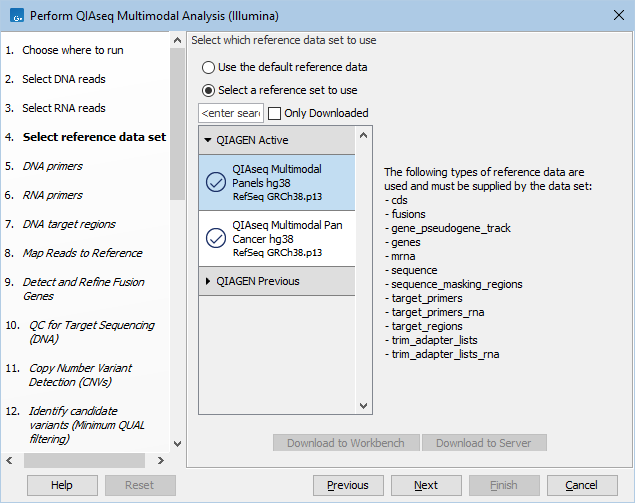Click the disabled Reset button
This screenshot has height=503, width=635.
(140, 485)
